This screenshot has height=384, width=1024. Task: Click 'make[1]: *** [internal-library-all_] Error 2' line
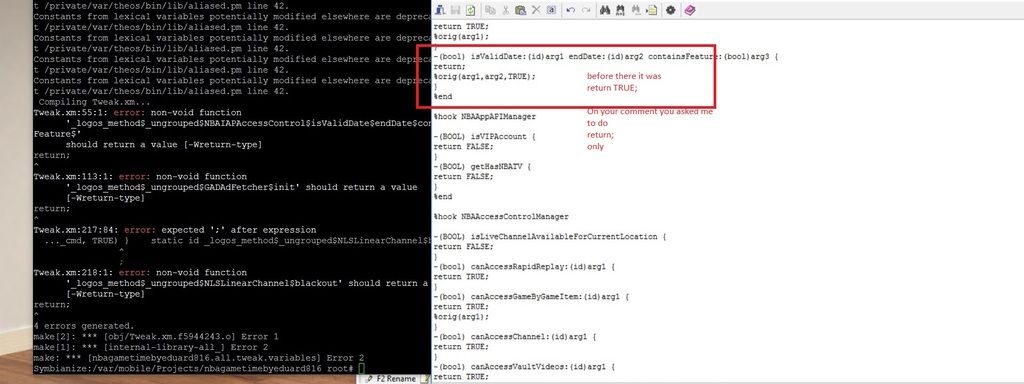(x=150, y=347)
